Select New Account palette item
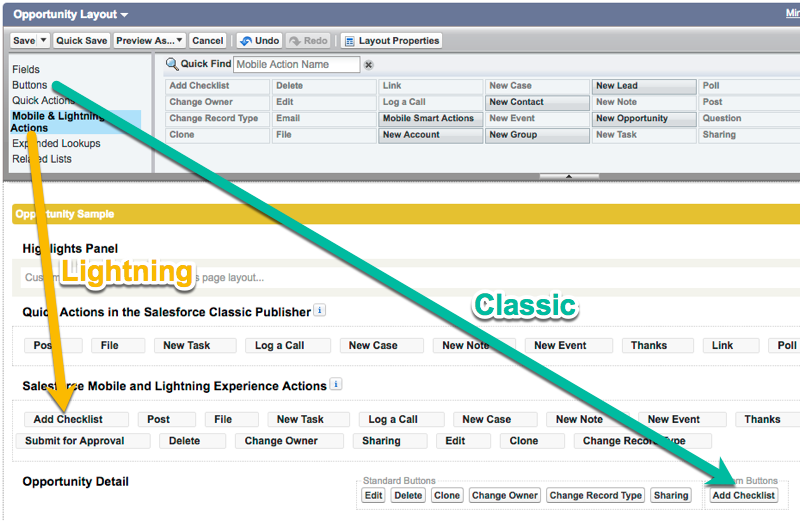This screenshot has width=800, height=521. [x=431, y=135]
